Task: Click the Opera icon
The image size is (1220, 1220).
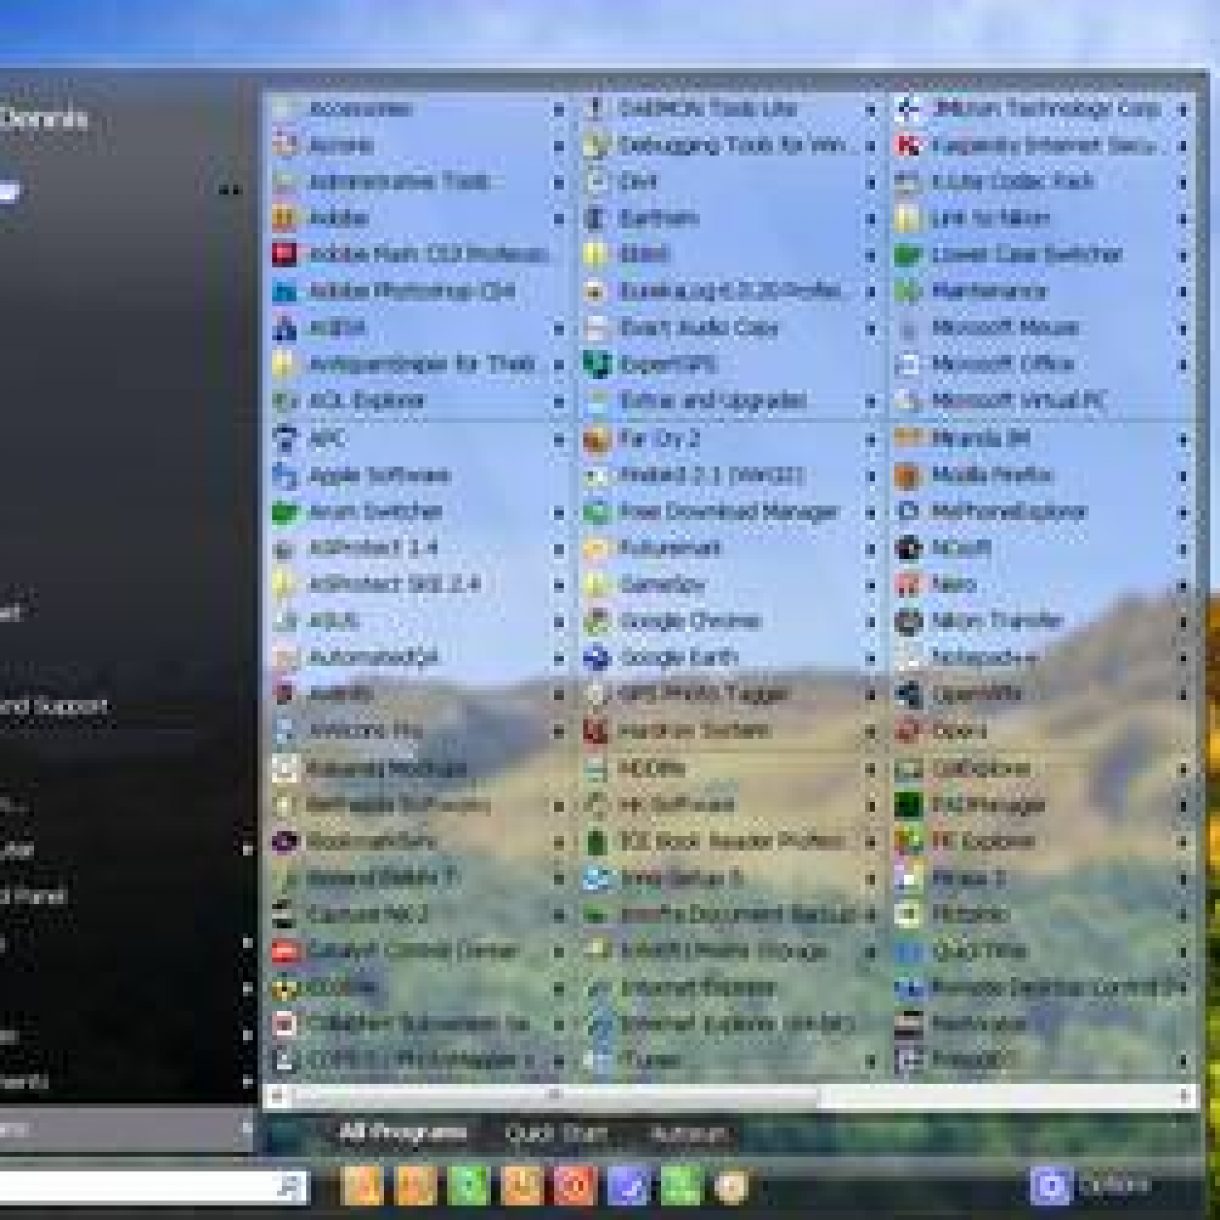Action: [908, 731]
